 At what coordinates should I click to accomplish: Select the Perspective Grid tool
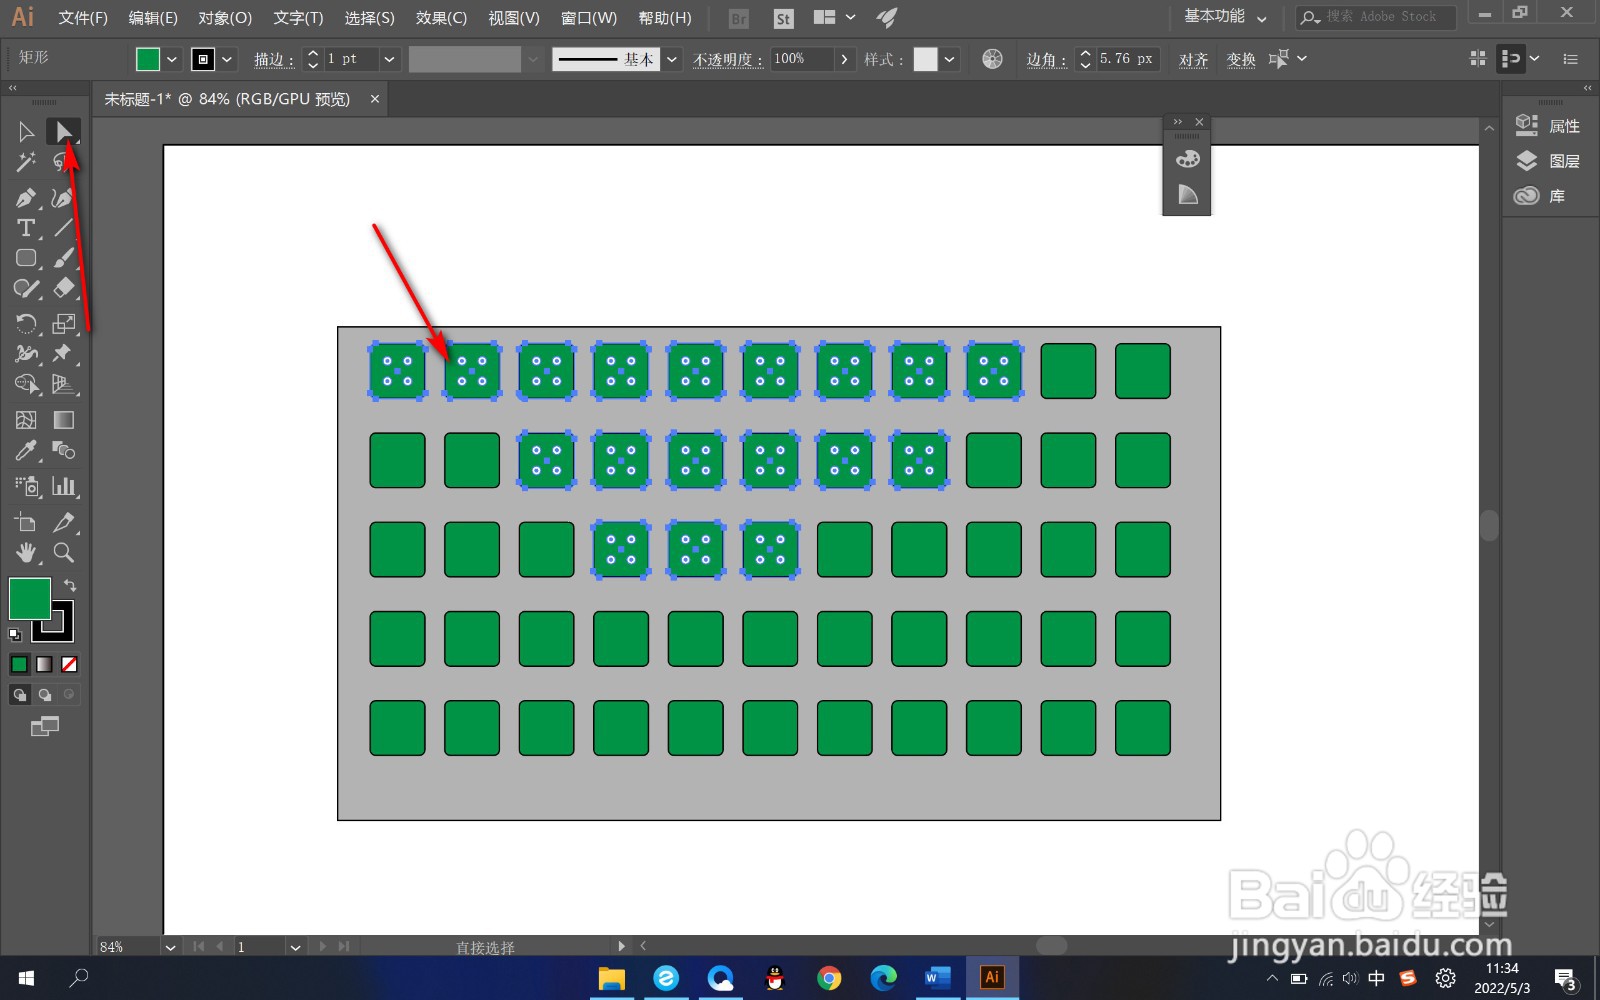64,384
